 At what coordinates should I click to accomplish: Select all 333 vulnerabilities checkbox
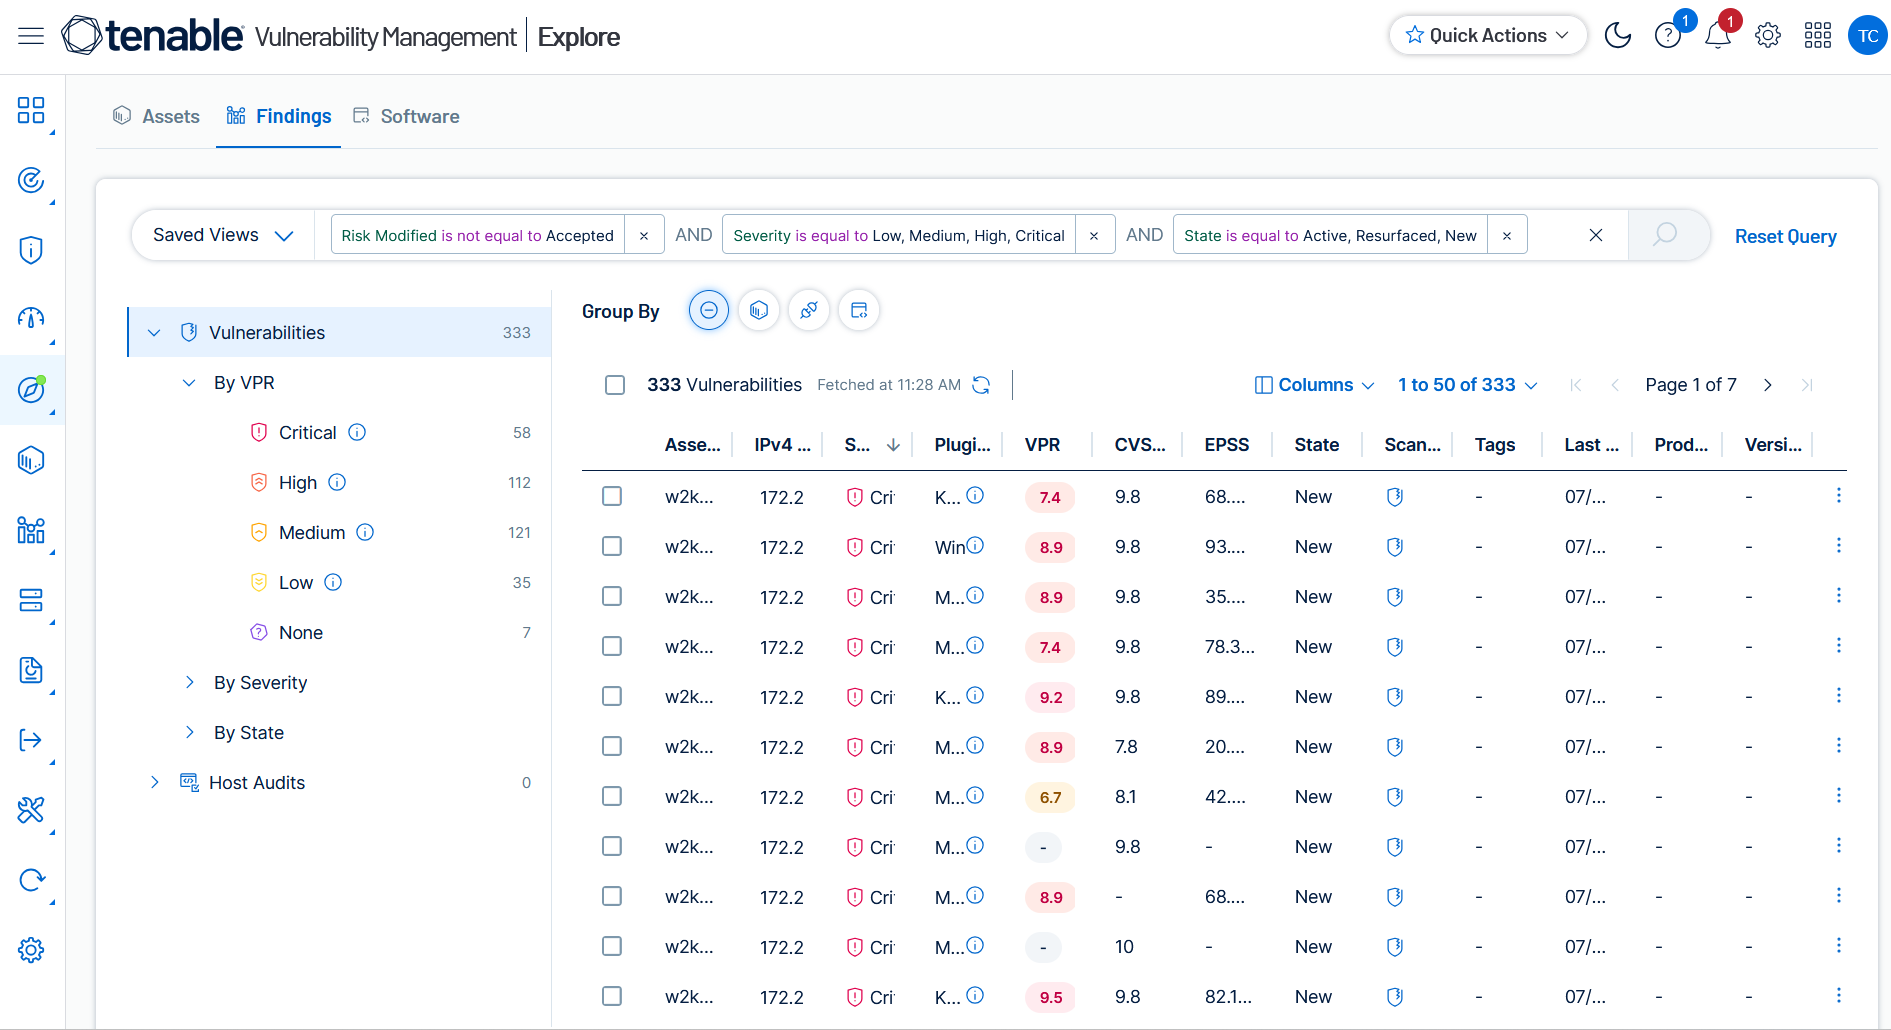click(615, 385)
